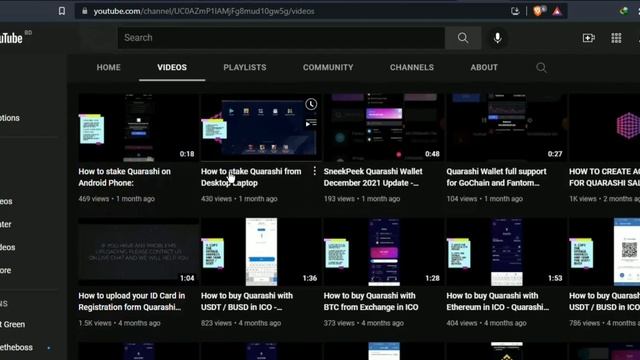640x360 pixels.
Task: Click the '193 views • 1 month ago' text
Action: tap(362, 199)
